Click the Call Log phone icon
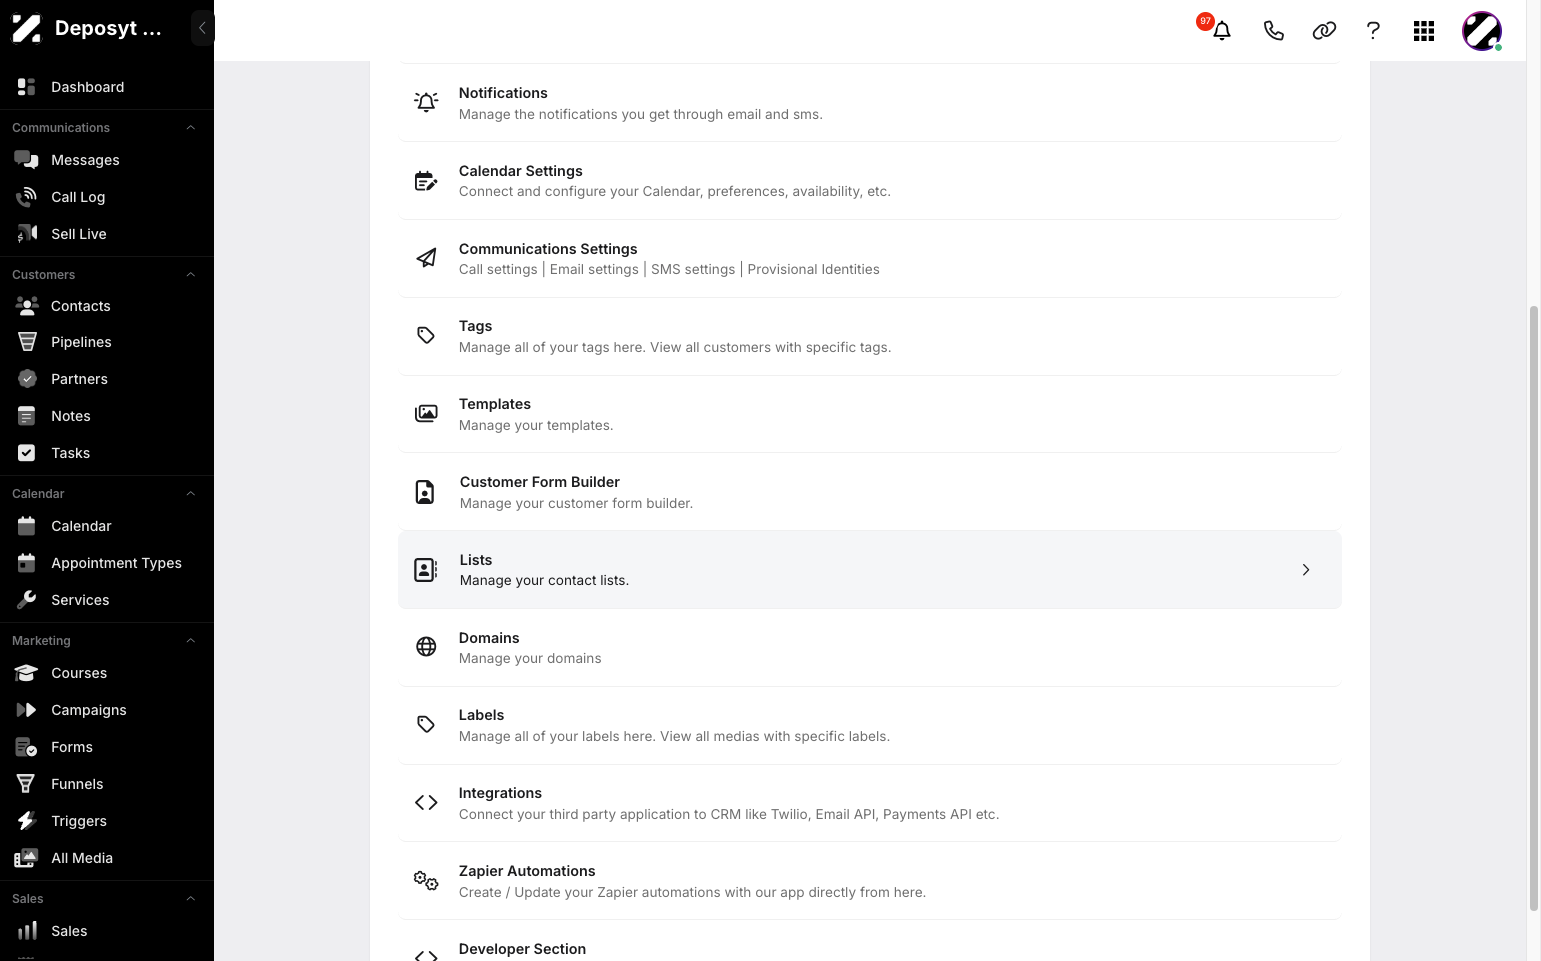This screenshot has height=961, width=1541. (27, 197)
